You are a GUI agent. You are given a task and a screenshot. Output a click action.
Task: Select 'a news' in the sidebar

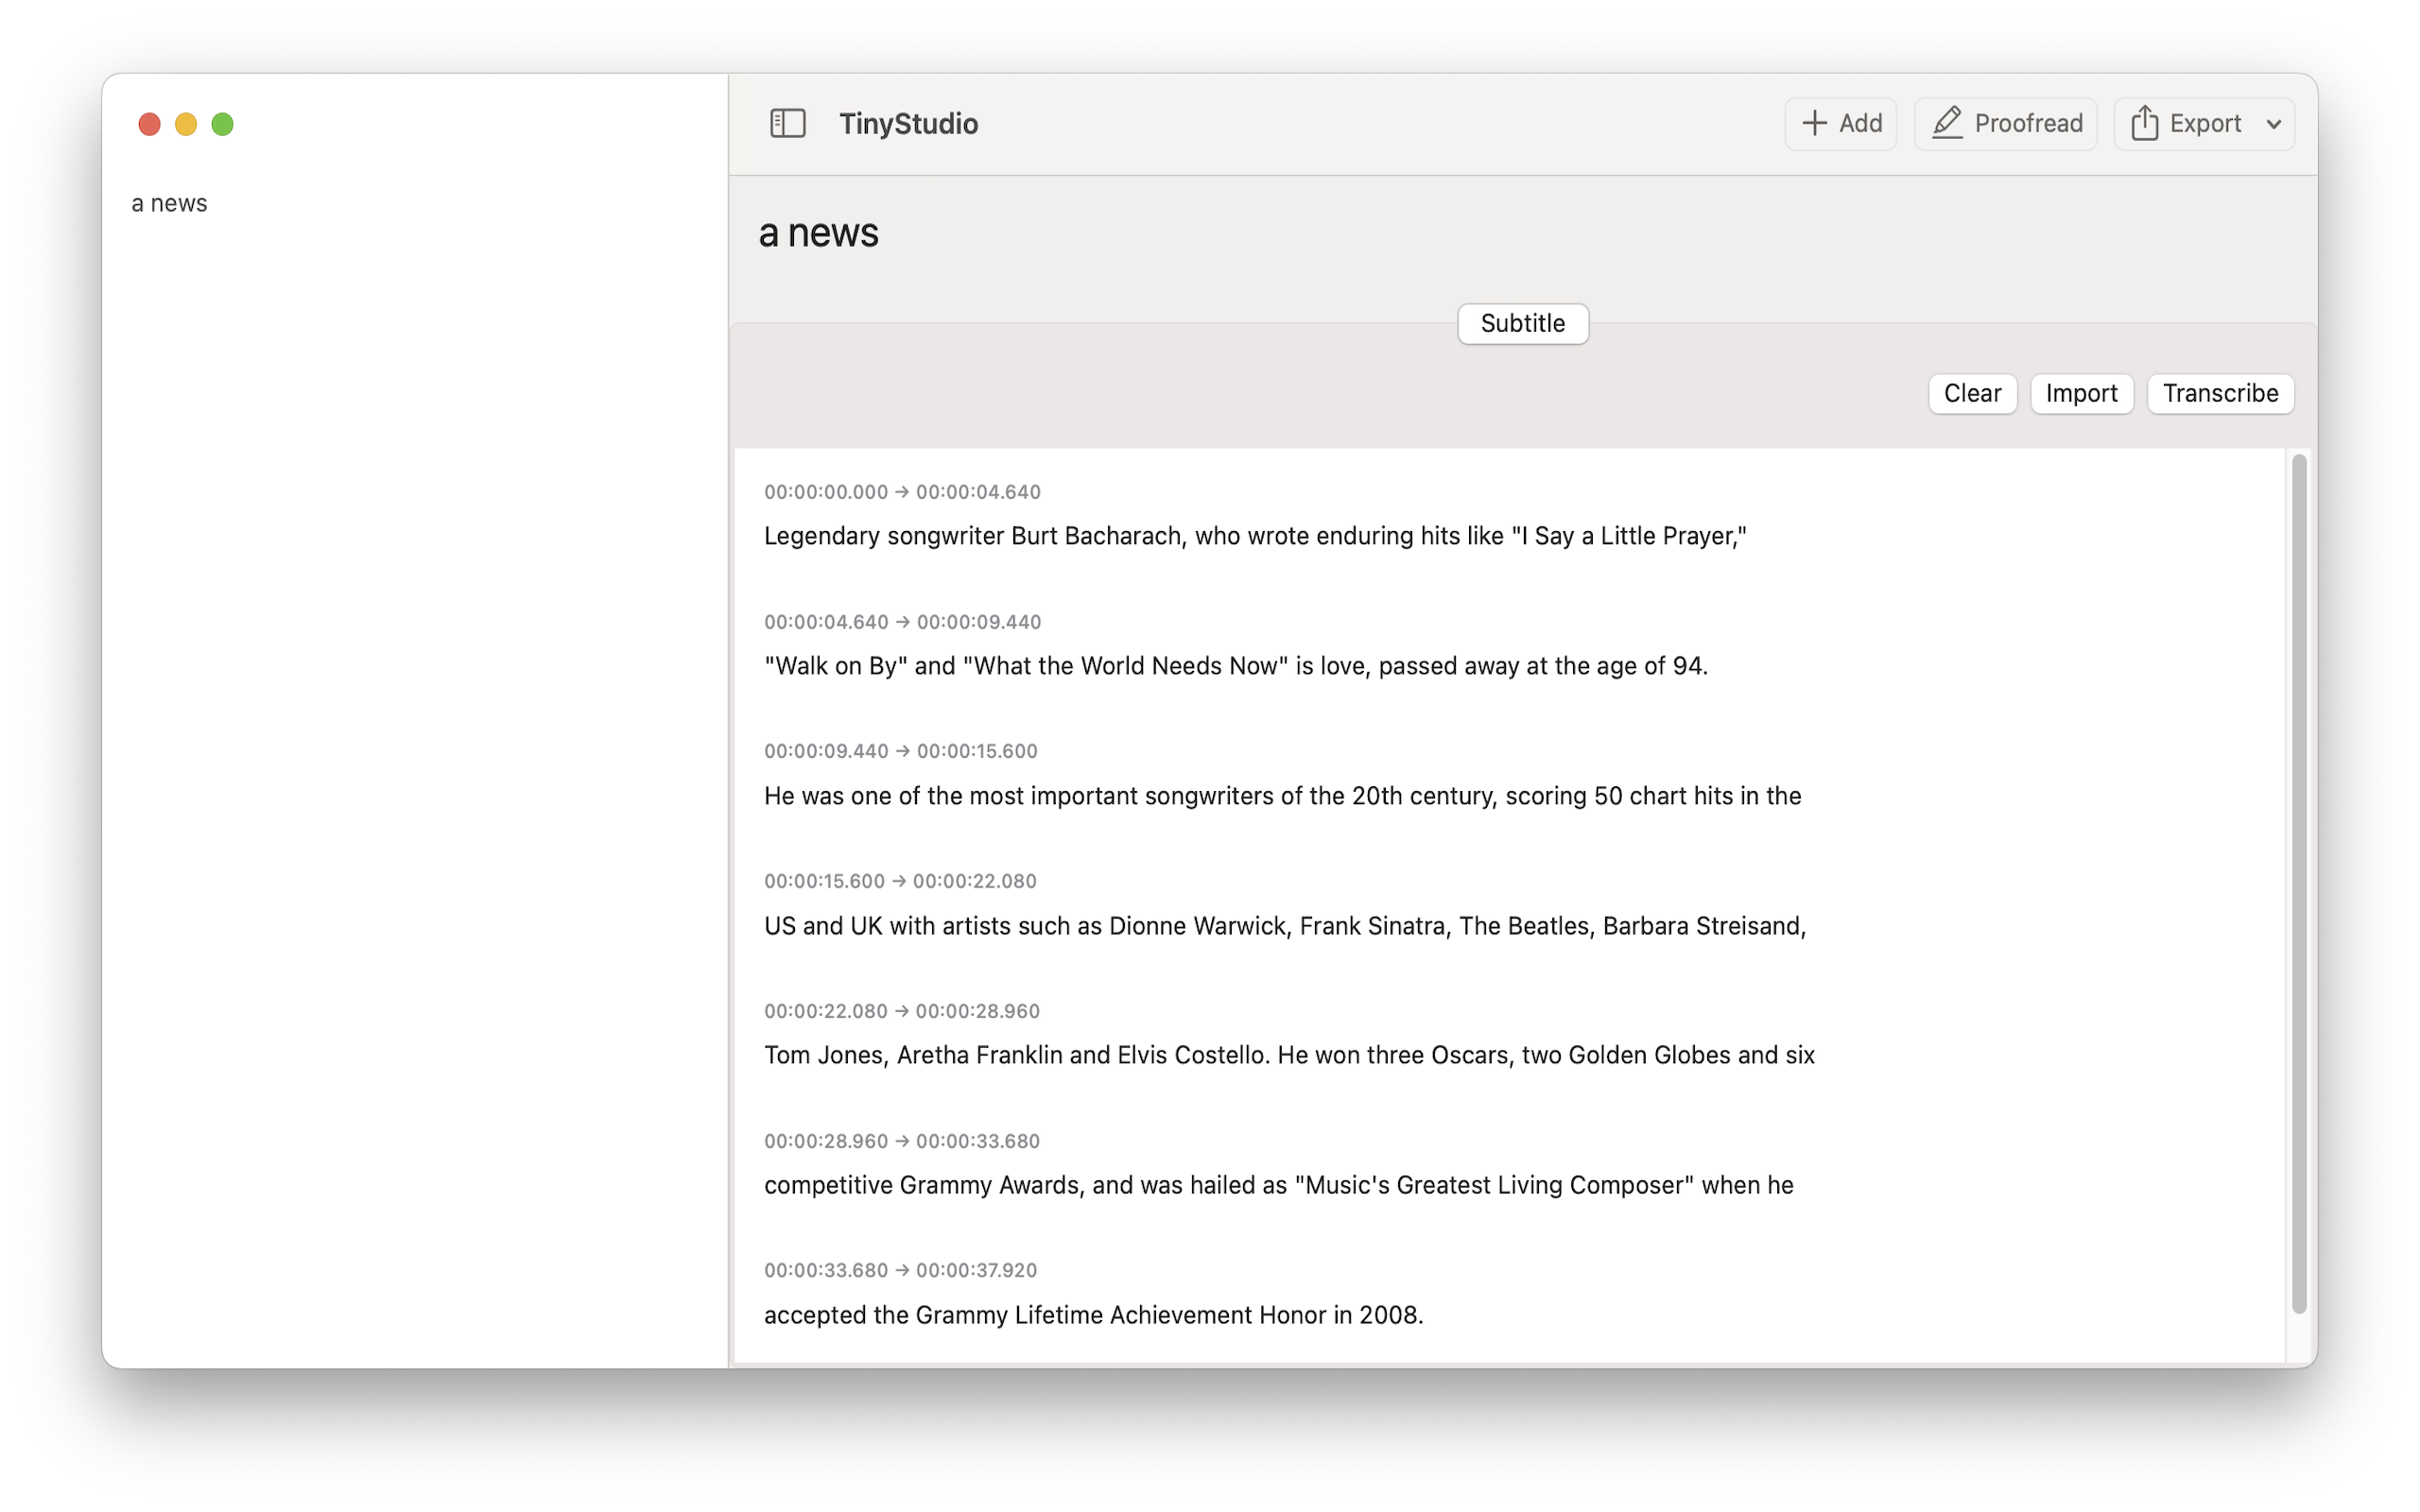click(x=170, y=204)
